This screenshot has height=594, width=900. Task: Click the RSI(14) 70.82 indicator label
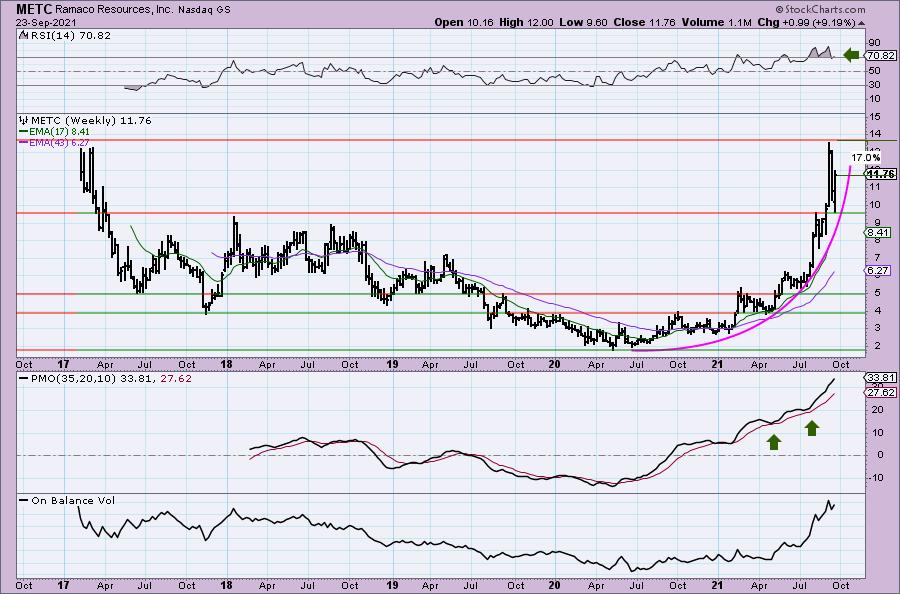[x=70, y=36]
